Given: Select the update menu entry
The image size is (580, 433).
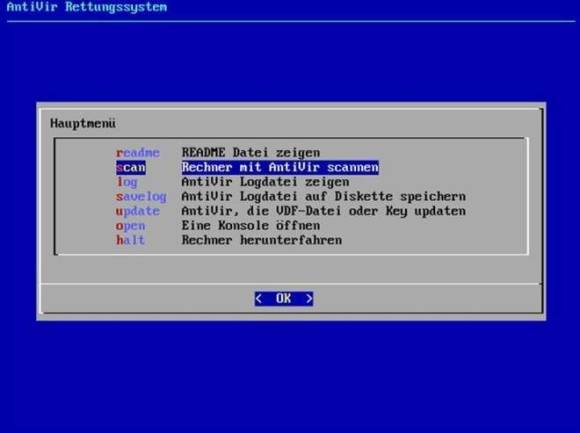Looking at the screenshot, I should point(138,211).
